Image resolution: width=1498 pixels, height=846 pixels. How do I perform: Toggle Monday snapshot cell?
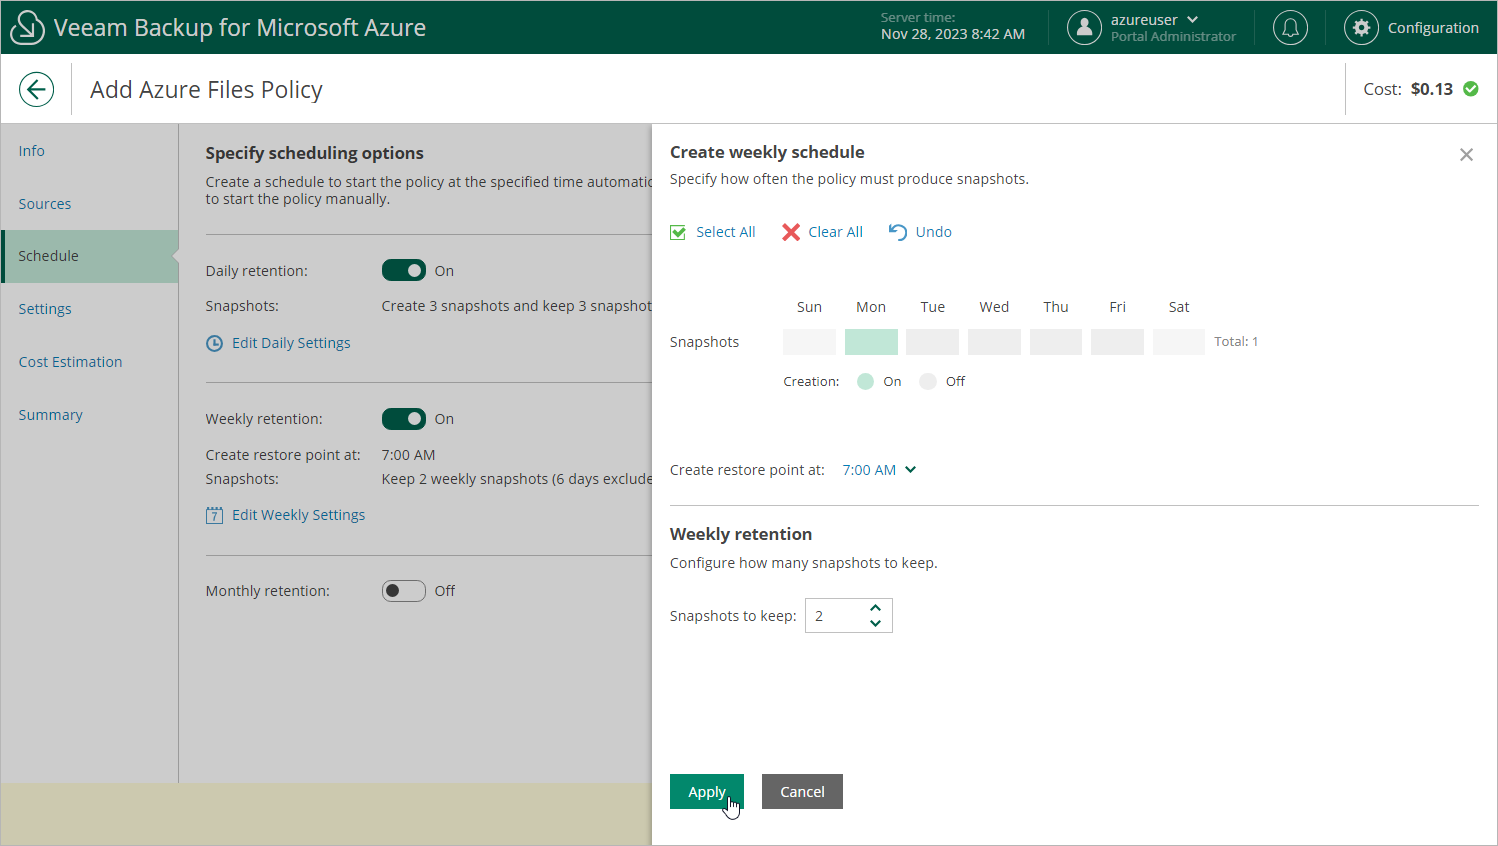871,342
